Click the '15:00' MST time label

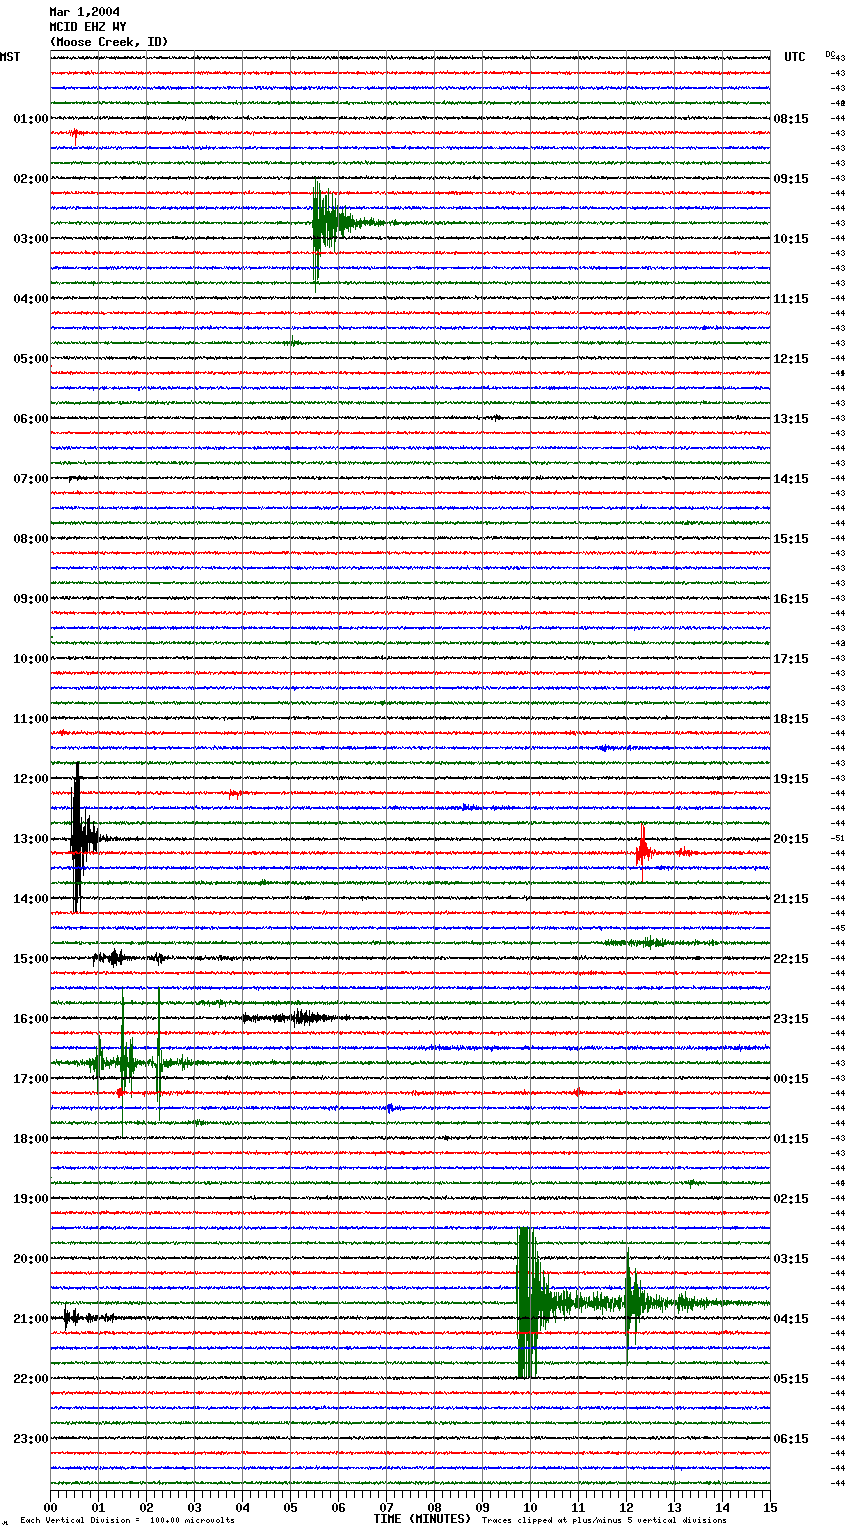coord(31,959)
